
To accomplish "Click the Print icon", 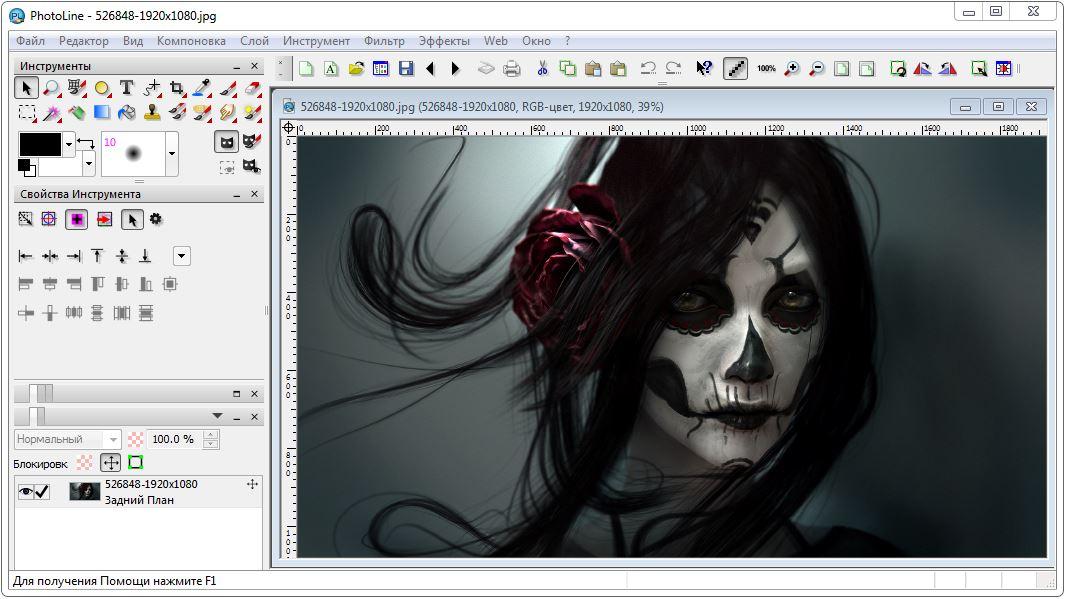I will point(511,68).
